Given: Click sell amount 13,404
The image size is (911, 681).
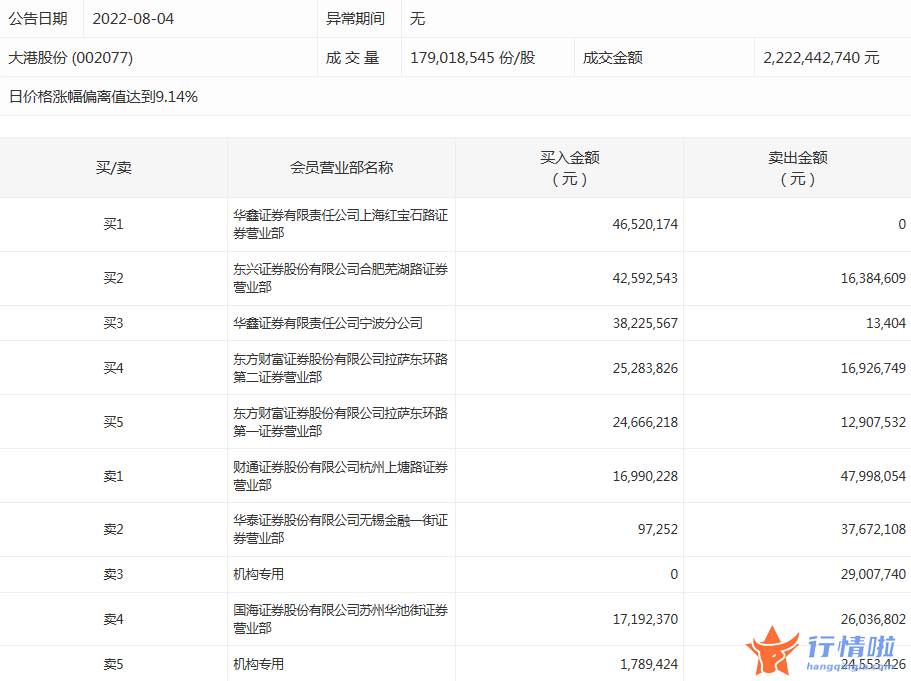Looking at the screenshot, I should pos(886,323).
